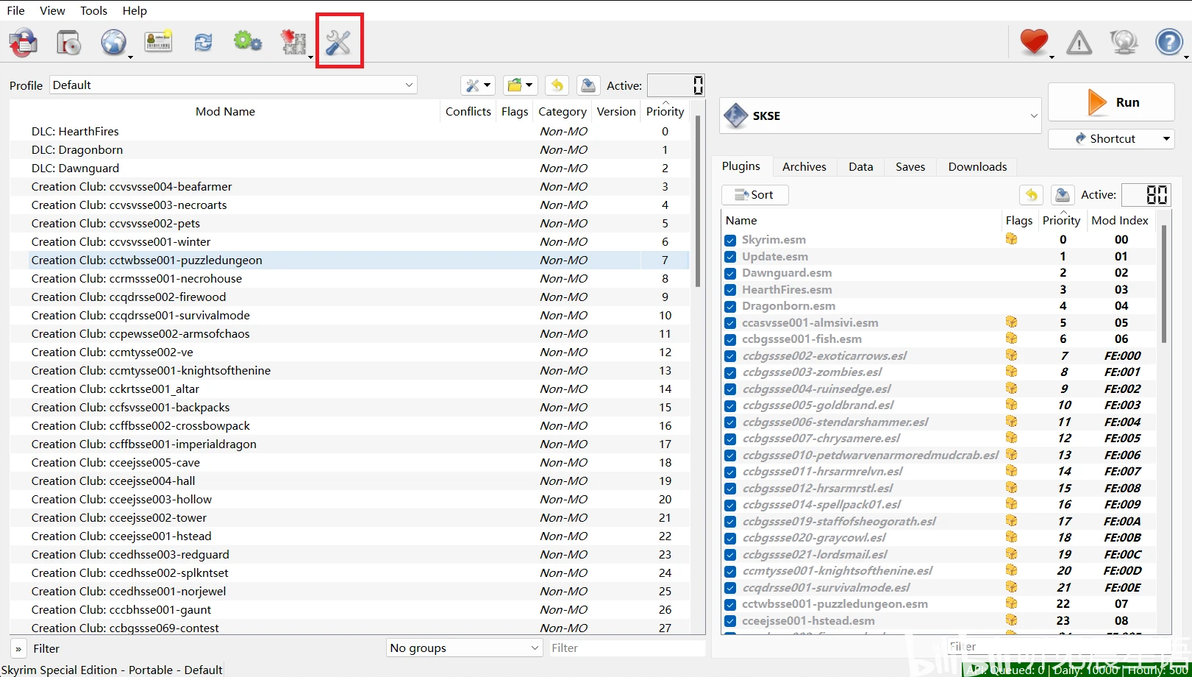Sort mods by Category column header

563,111
